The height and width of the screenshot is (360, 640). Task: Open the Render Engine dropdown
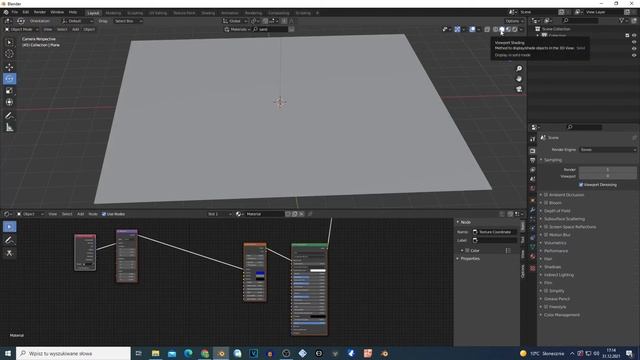click(x=607, y=150)
